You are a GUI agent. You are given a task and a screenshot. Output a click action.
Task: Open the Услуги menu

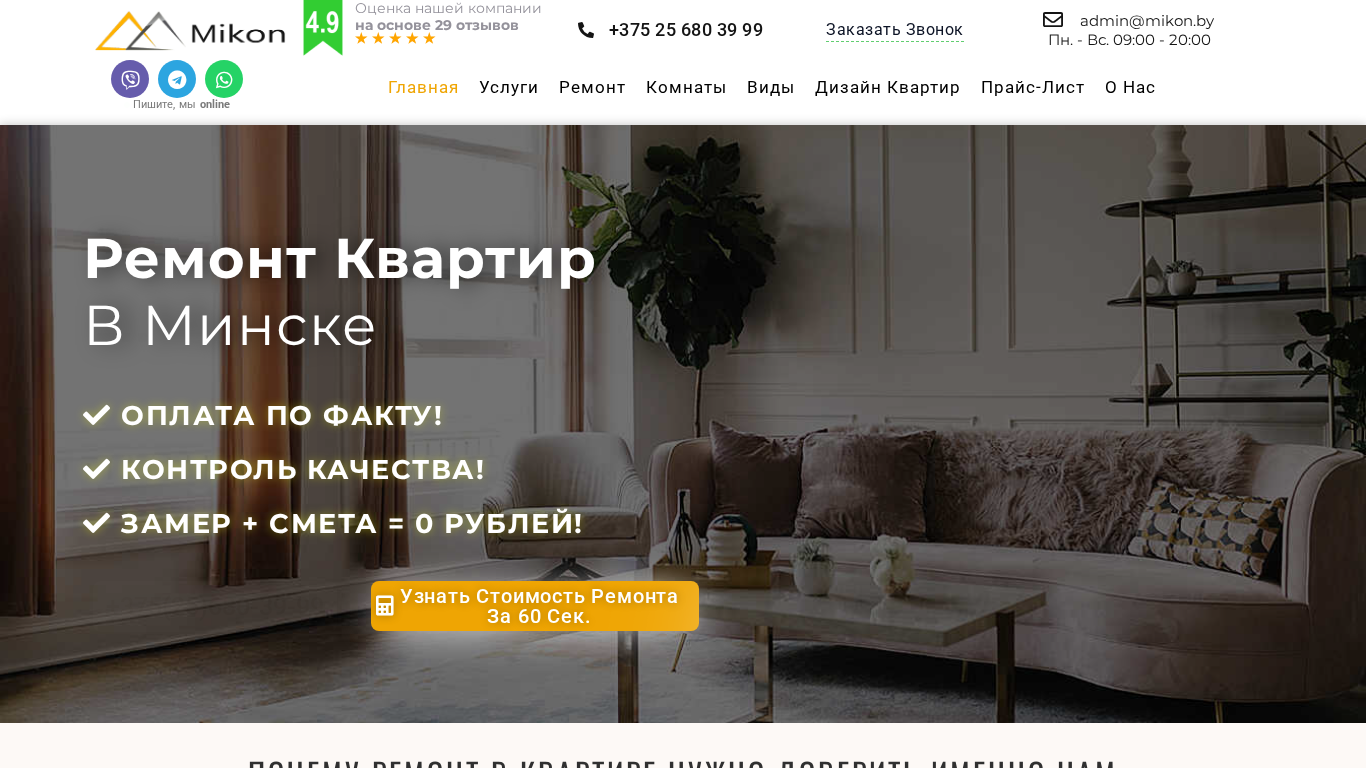509,87
